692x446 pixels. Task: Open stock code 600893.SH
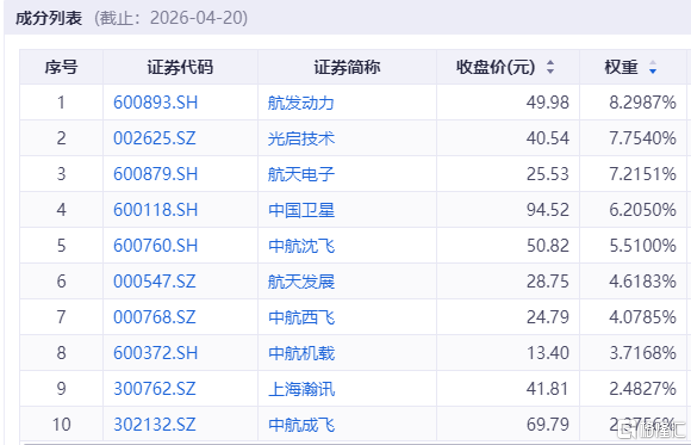155,103
